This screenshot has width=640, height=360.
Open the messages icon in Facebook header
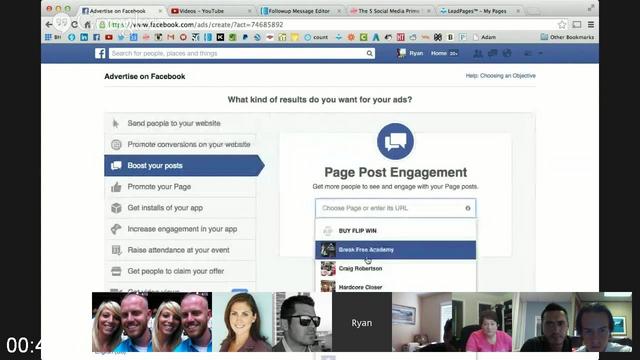pos(493,53)
